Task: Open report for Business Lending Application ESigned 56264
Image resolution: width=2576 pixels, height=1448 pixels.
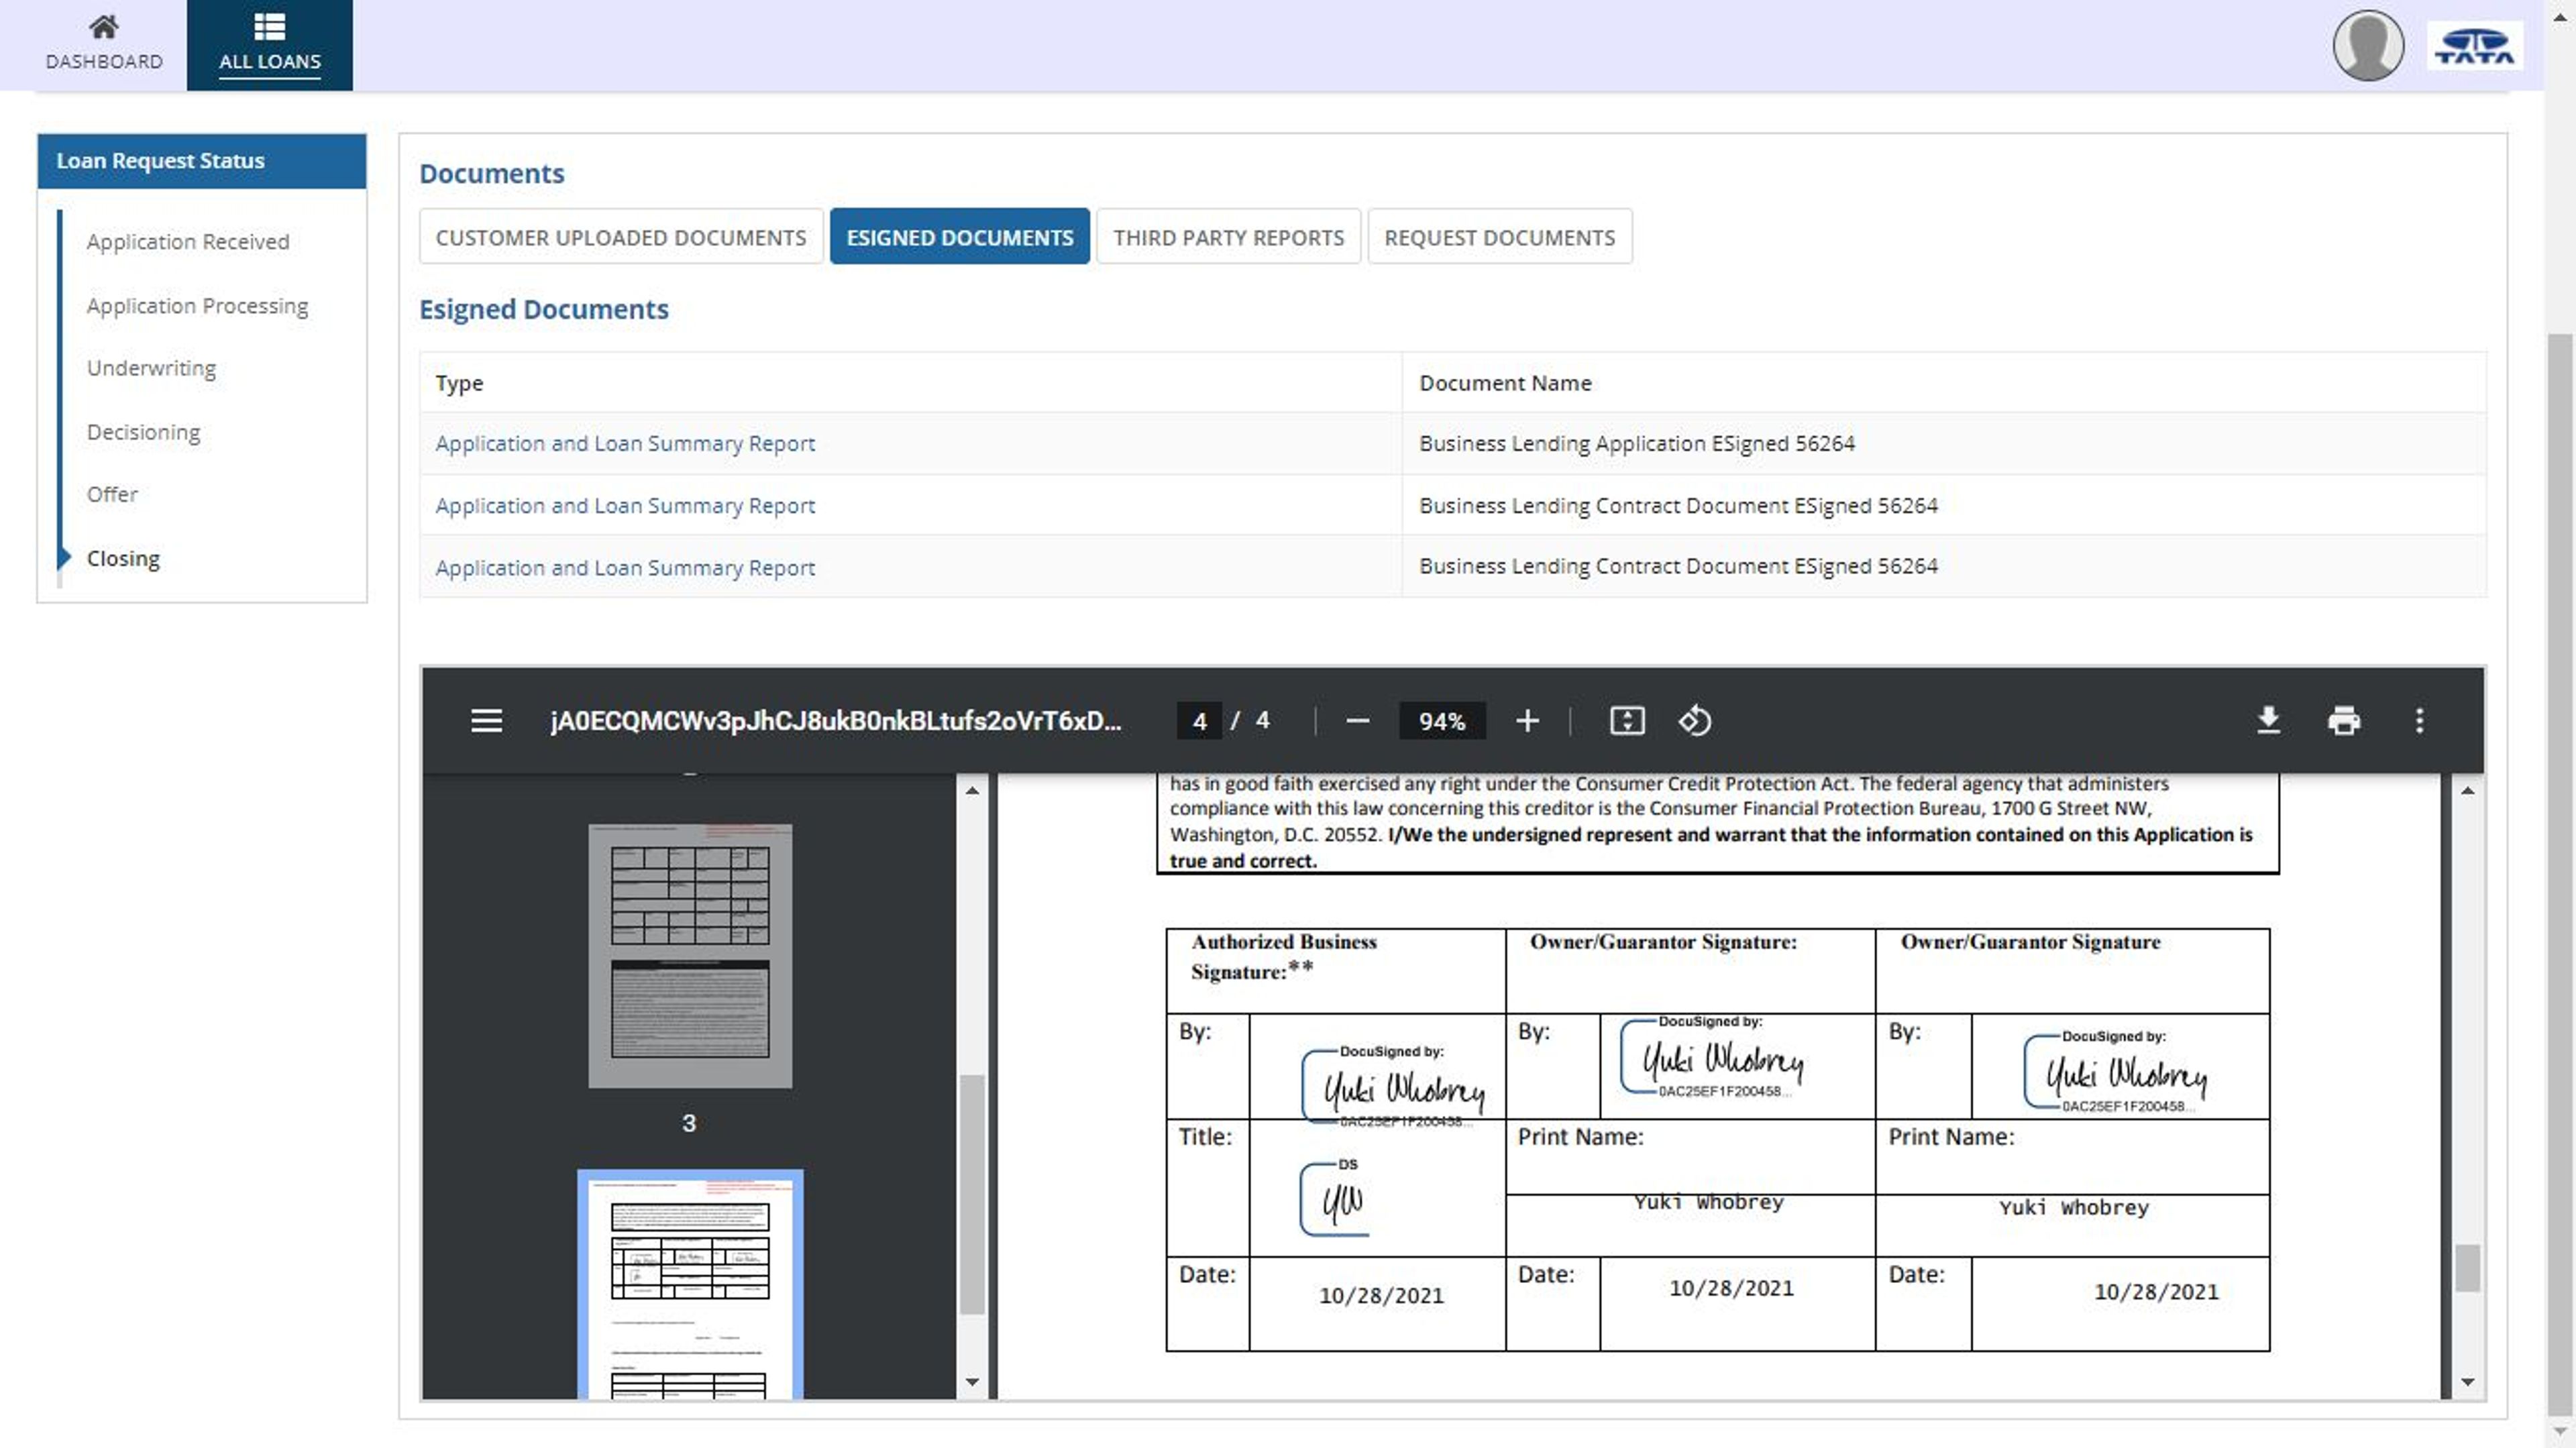Action: coord(625,443)
